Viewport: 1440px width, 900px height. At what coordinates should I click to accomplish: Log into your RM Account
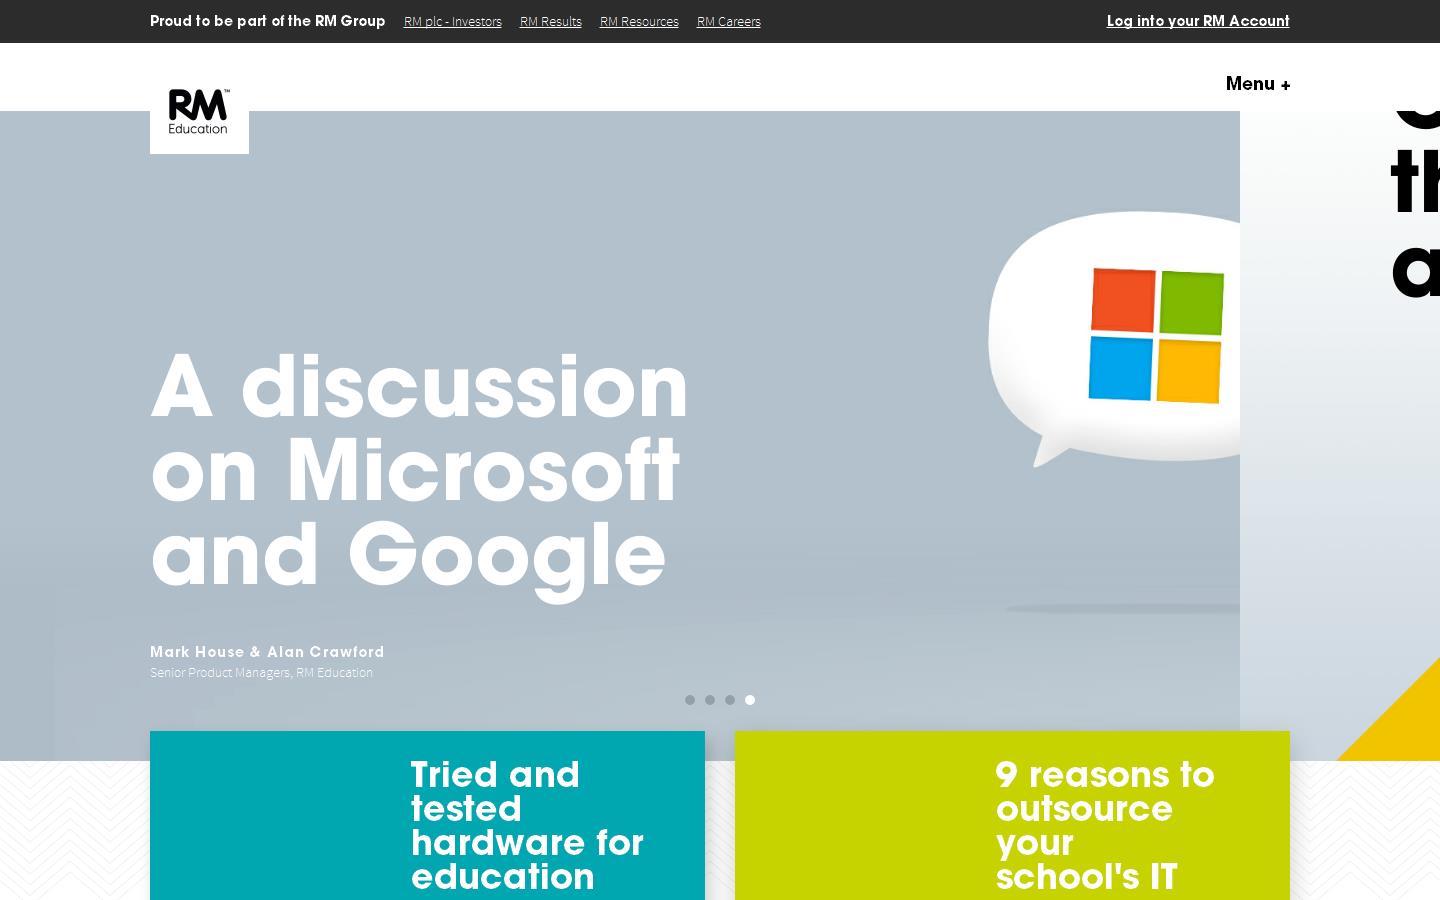point(1198,21)
